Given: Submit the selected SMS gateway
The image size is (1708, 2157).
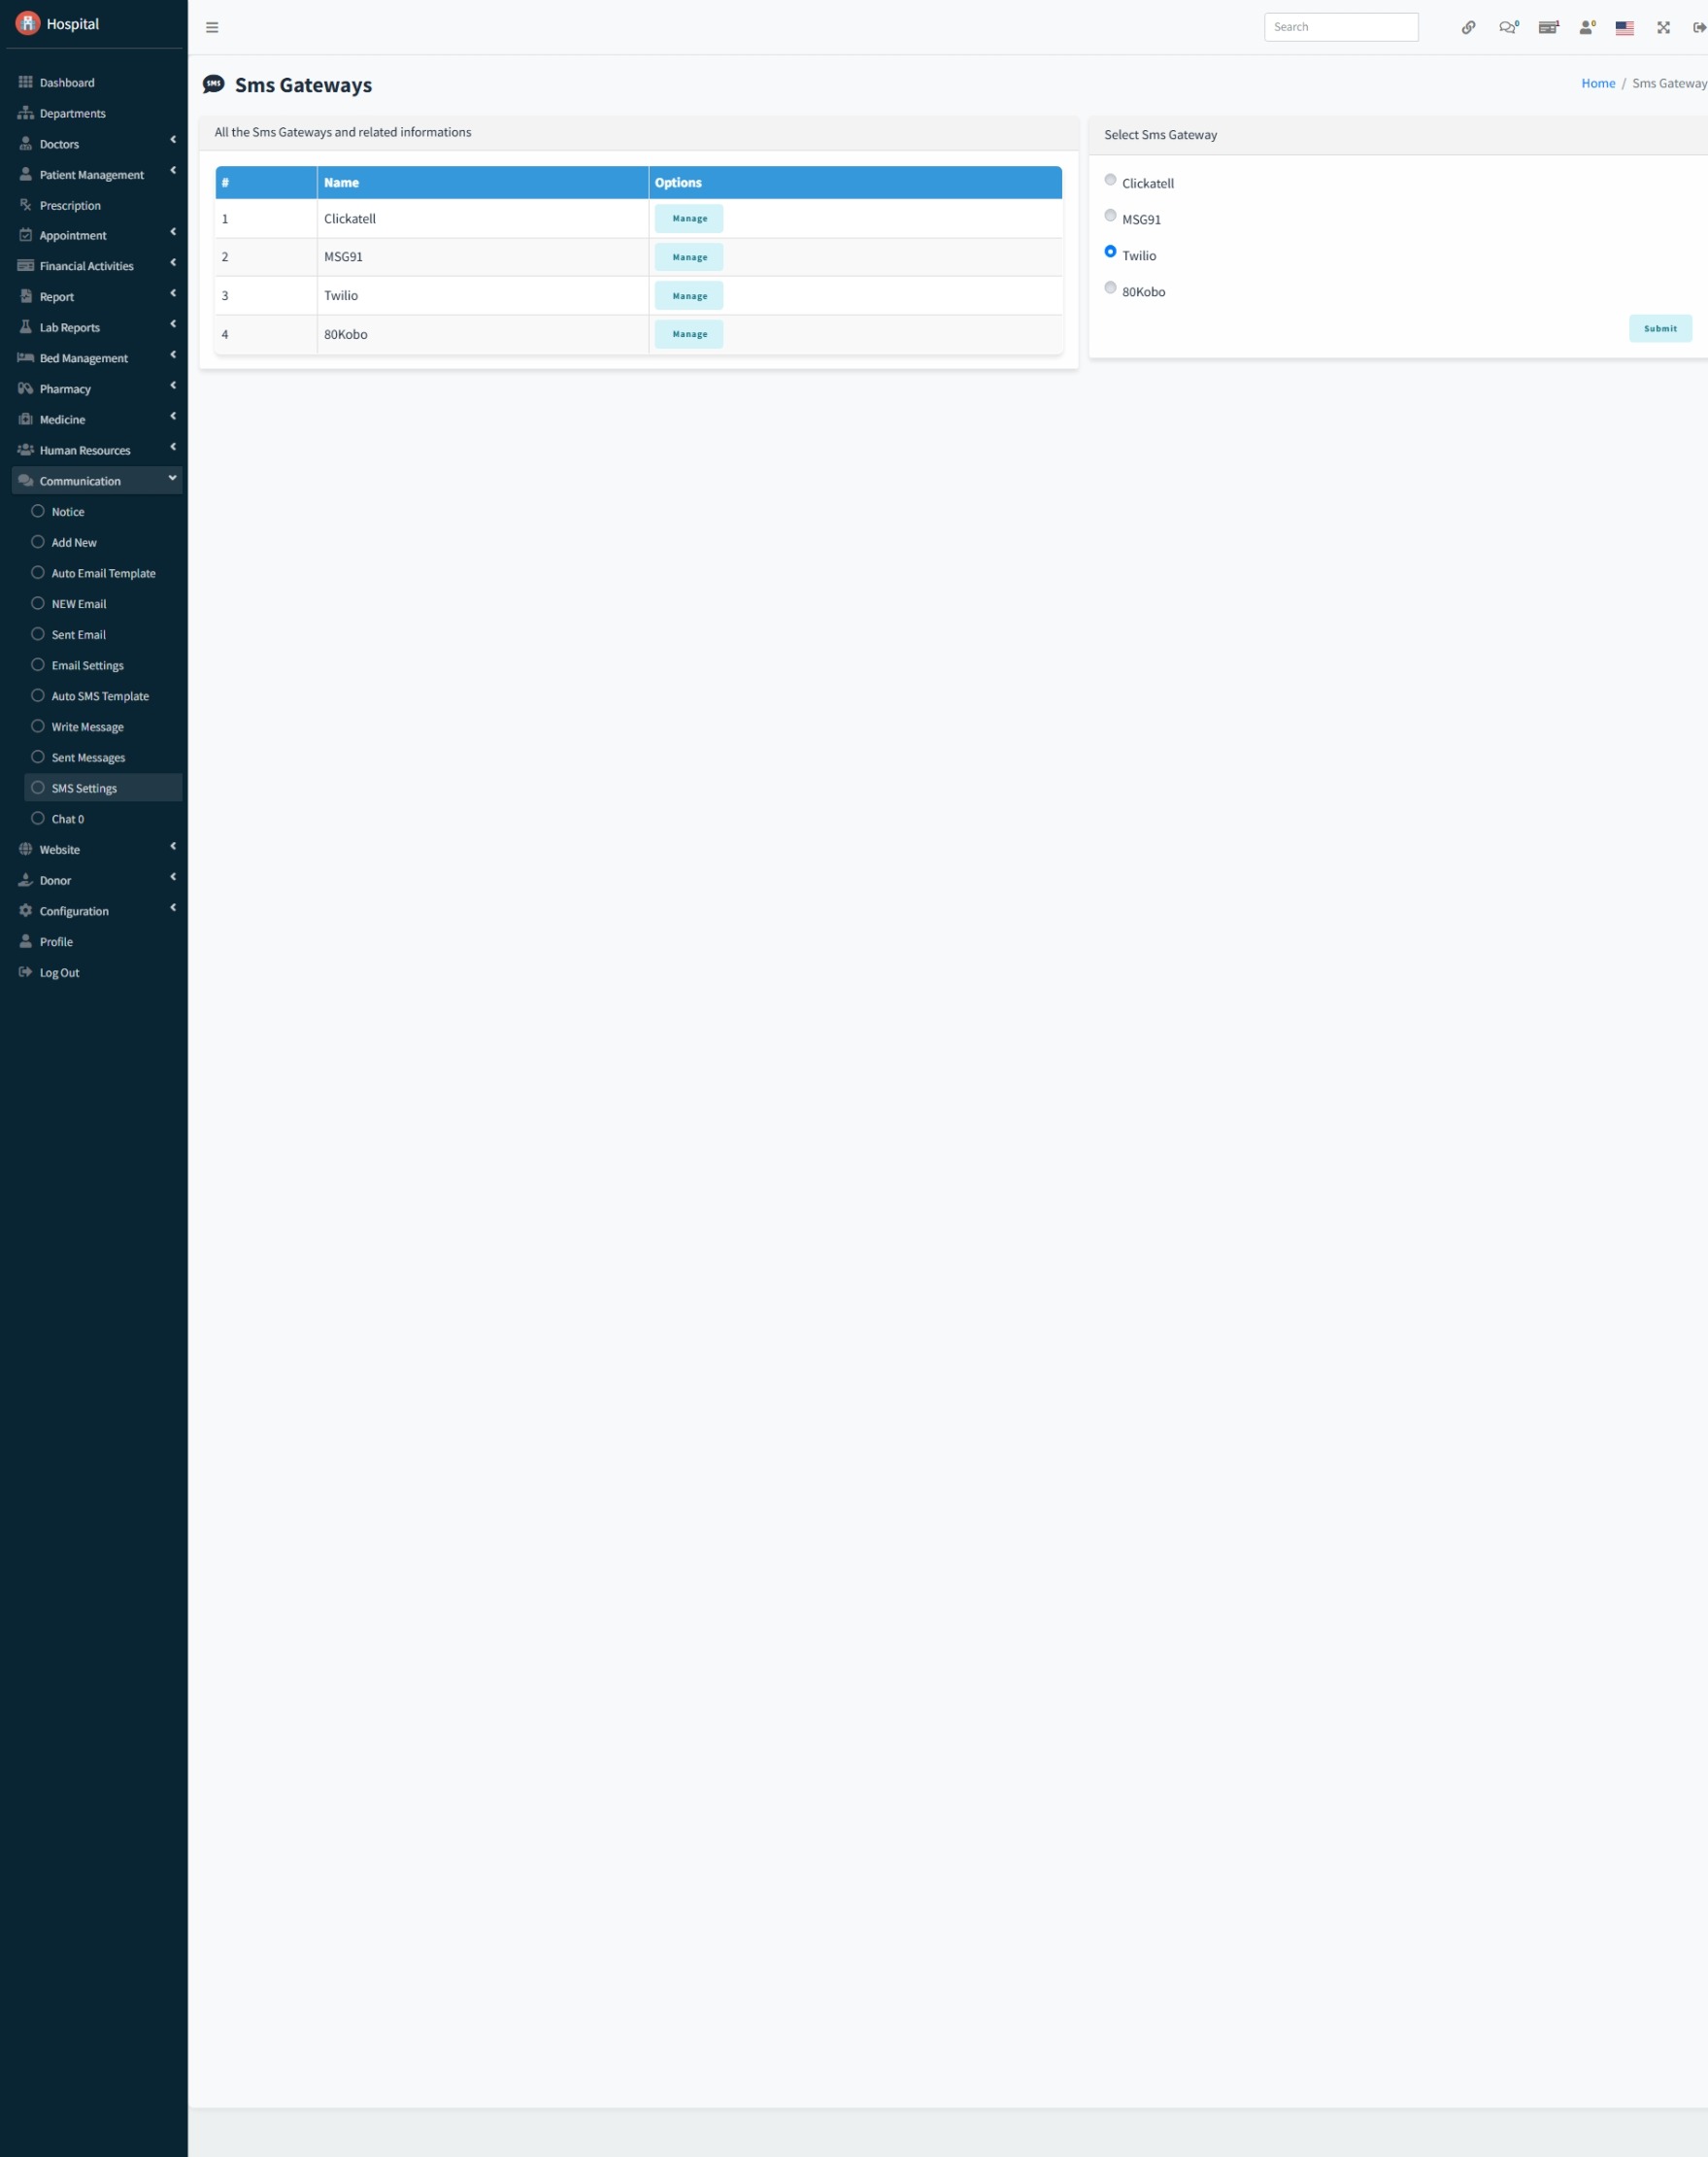Looking at the screenshot, I should (x=1660, y=329).
